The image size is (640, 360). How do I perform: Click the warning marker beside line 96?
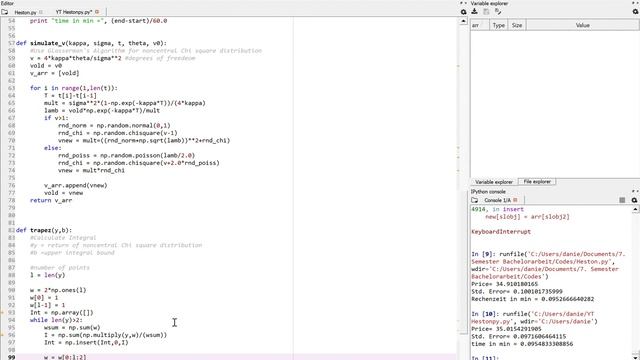[x=2, y=335]
